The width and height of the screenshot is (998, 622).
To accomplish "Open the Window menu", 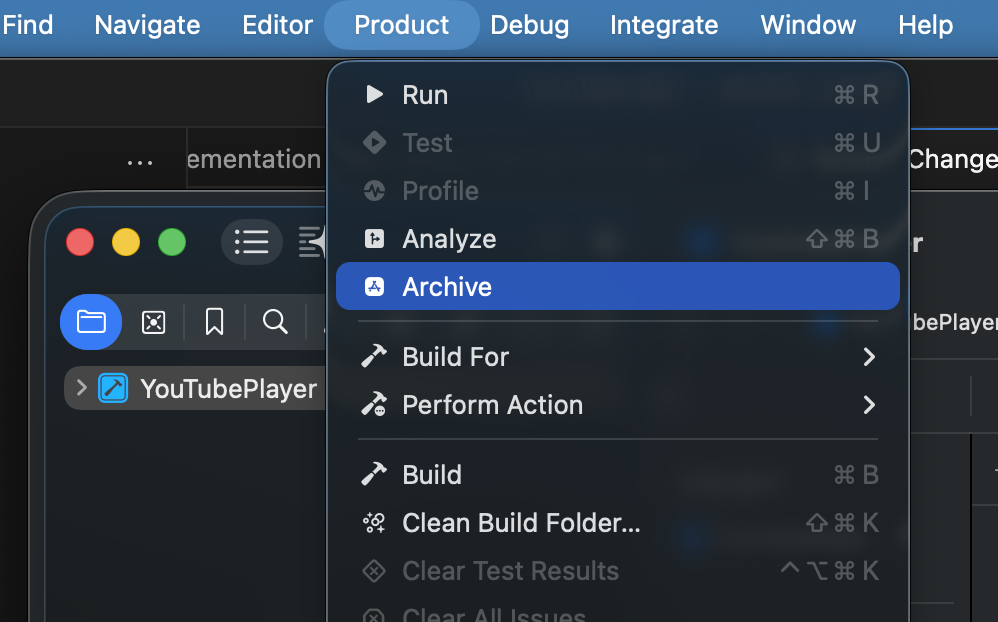I will [x=808, y=25].
